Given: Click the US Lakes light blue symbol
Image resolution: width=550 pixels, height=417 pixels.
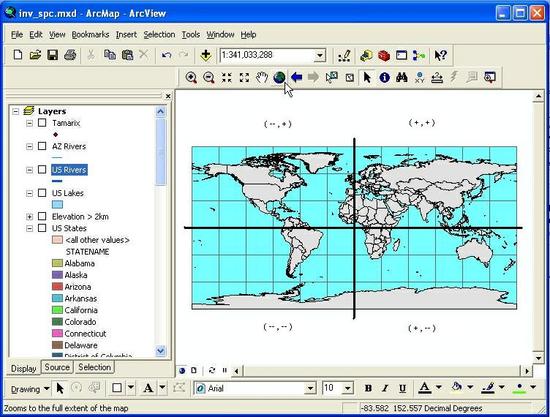Looking at the screenshot, I should click(x=57, y=204).
